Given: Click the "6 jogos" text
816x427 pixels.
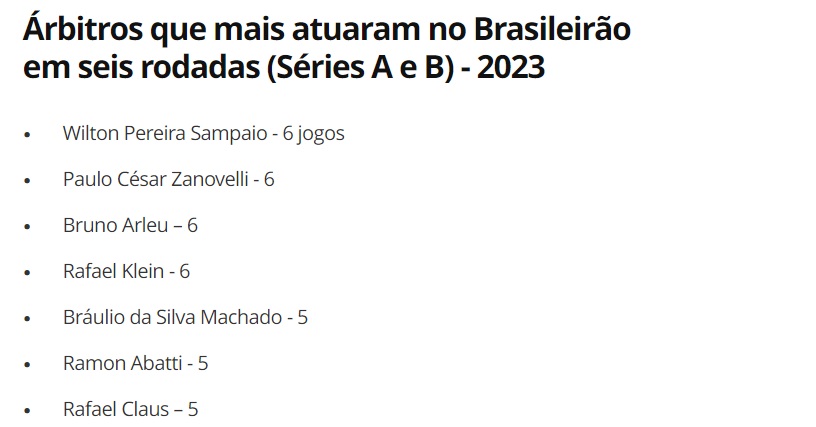Looking at the screenshot, I should pyautogui.click(x=313, y=134).
